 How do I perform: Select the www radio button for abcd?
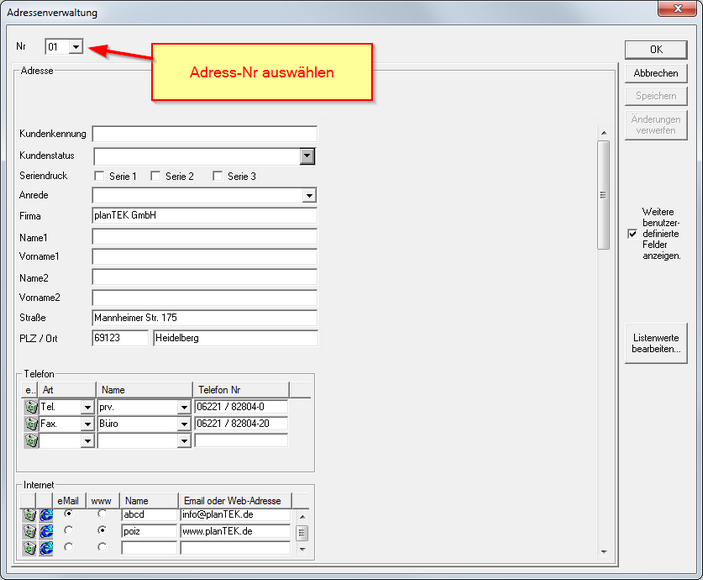tap(102, 515)
